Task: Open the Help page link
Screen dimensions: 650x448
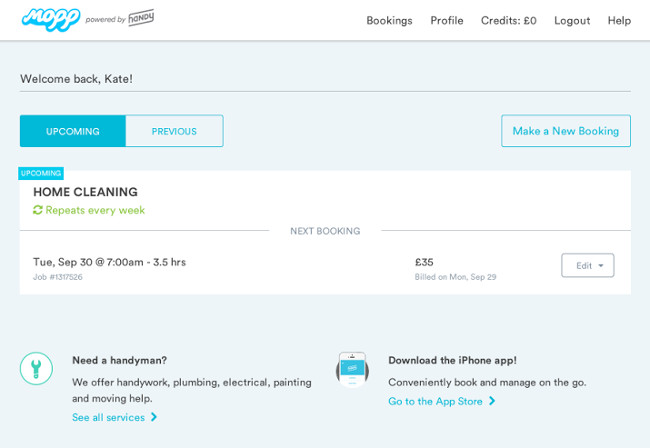Action: point(619,20)
